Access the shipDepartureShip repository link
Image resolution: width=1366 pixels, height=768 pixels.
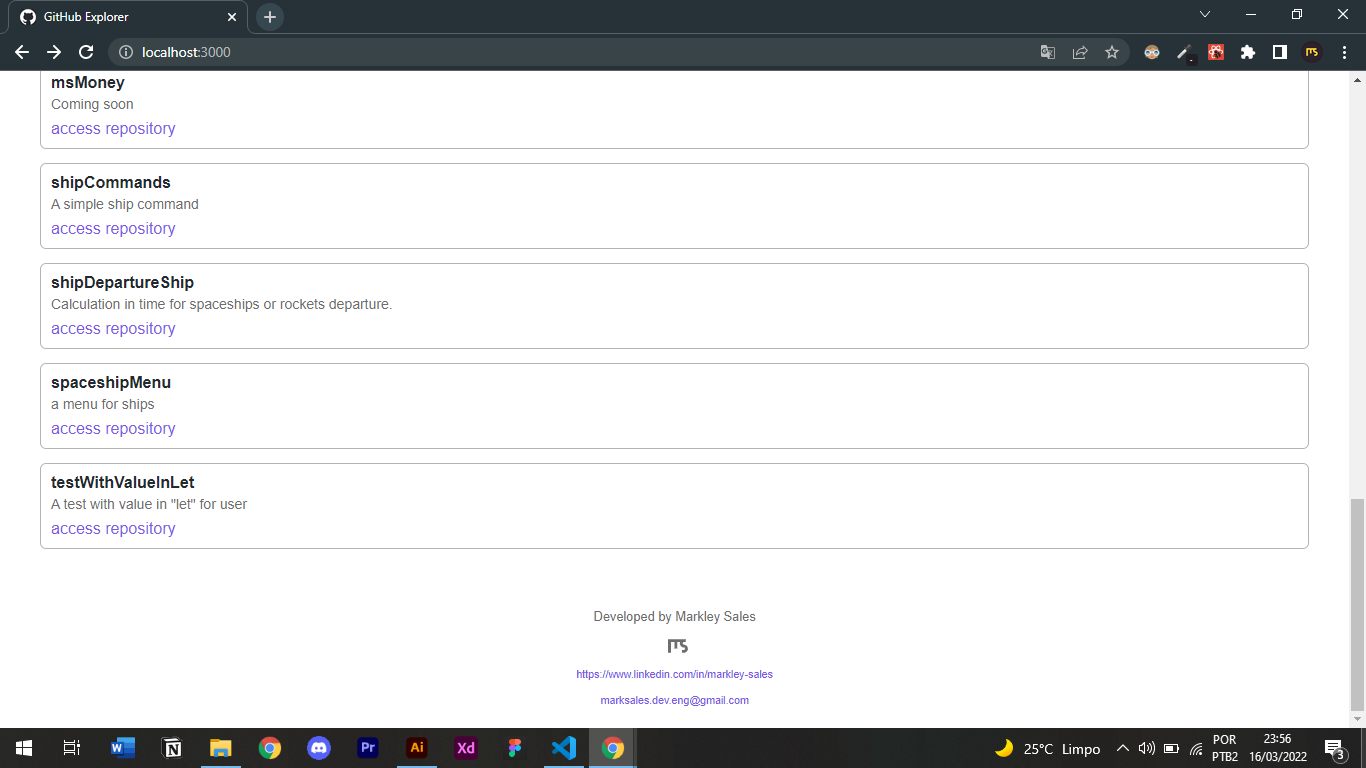tap(113, 328)
